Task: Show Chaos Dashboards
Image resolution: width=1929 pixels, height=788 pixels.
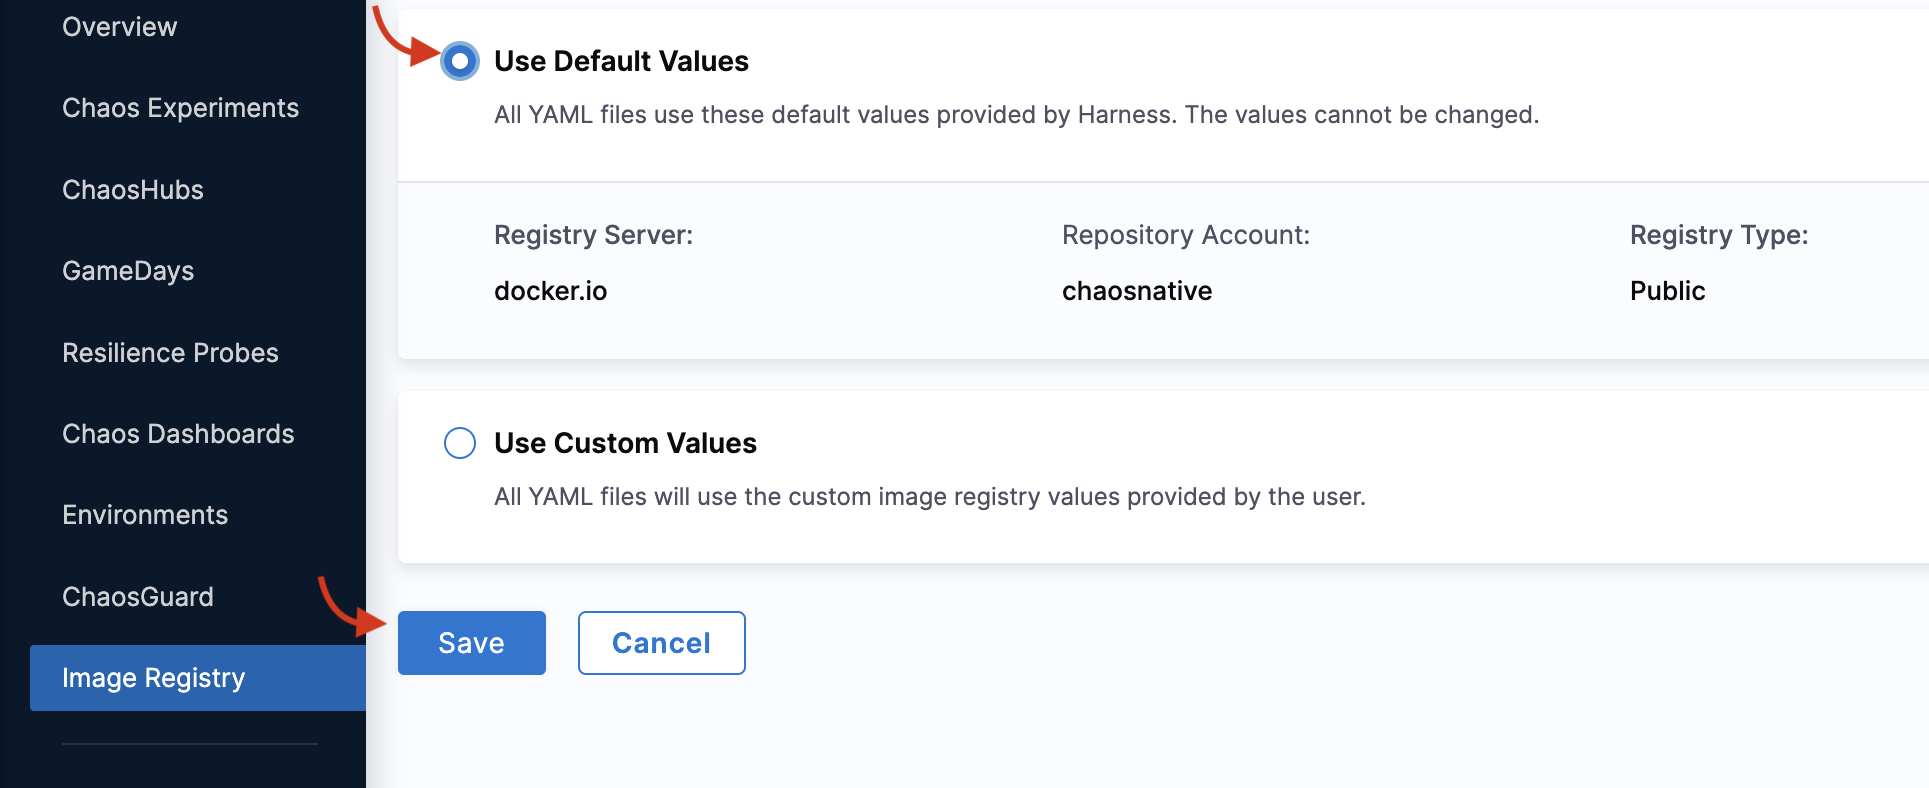Action: [178, 434]
